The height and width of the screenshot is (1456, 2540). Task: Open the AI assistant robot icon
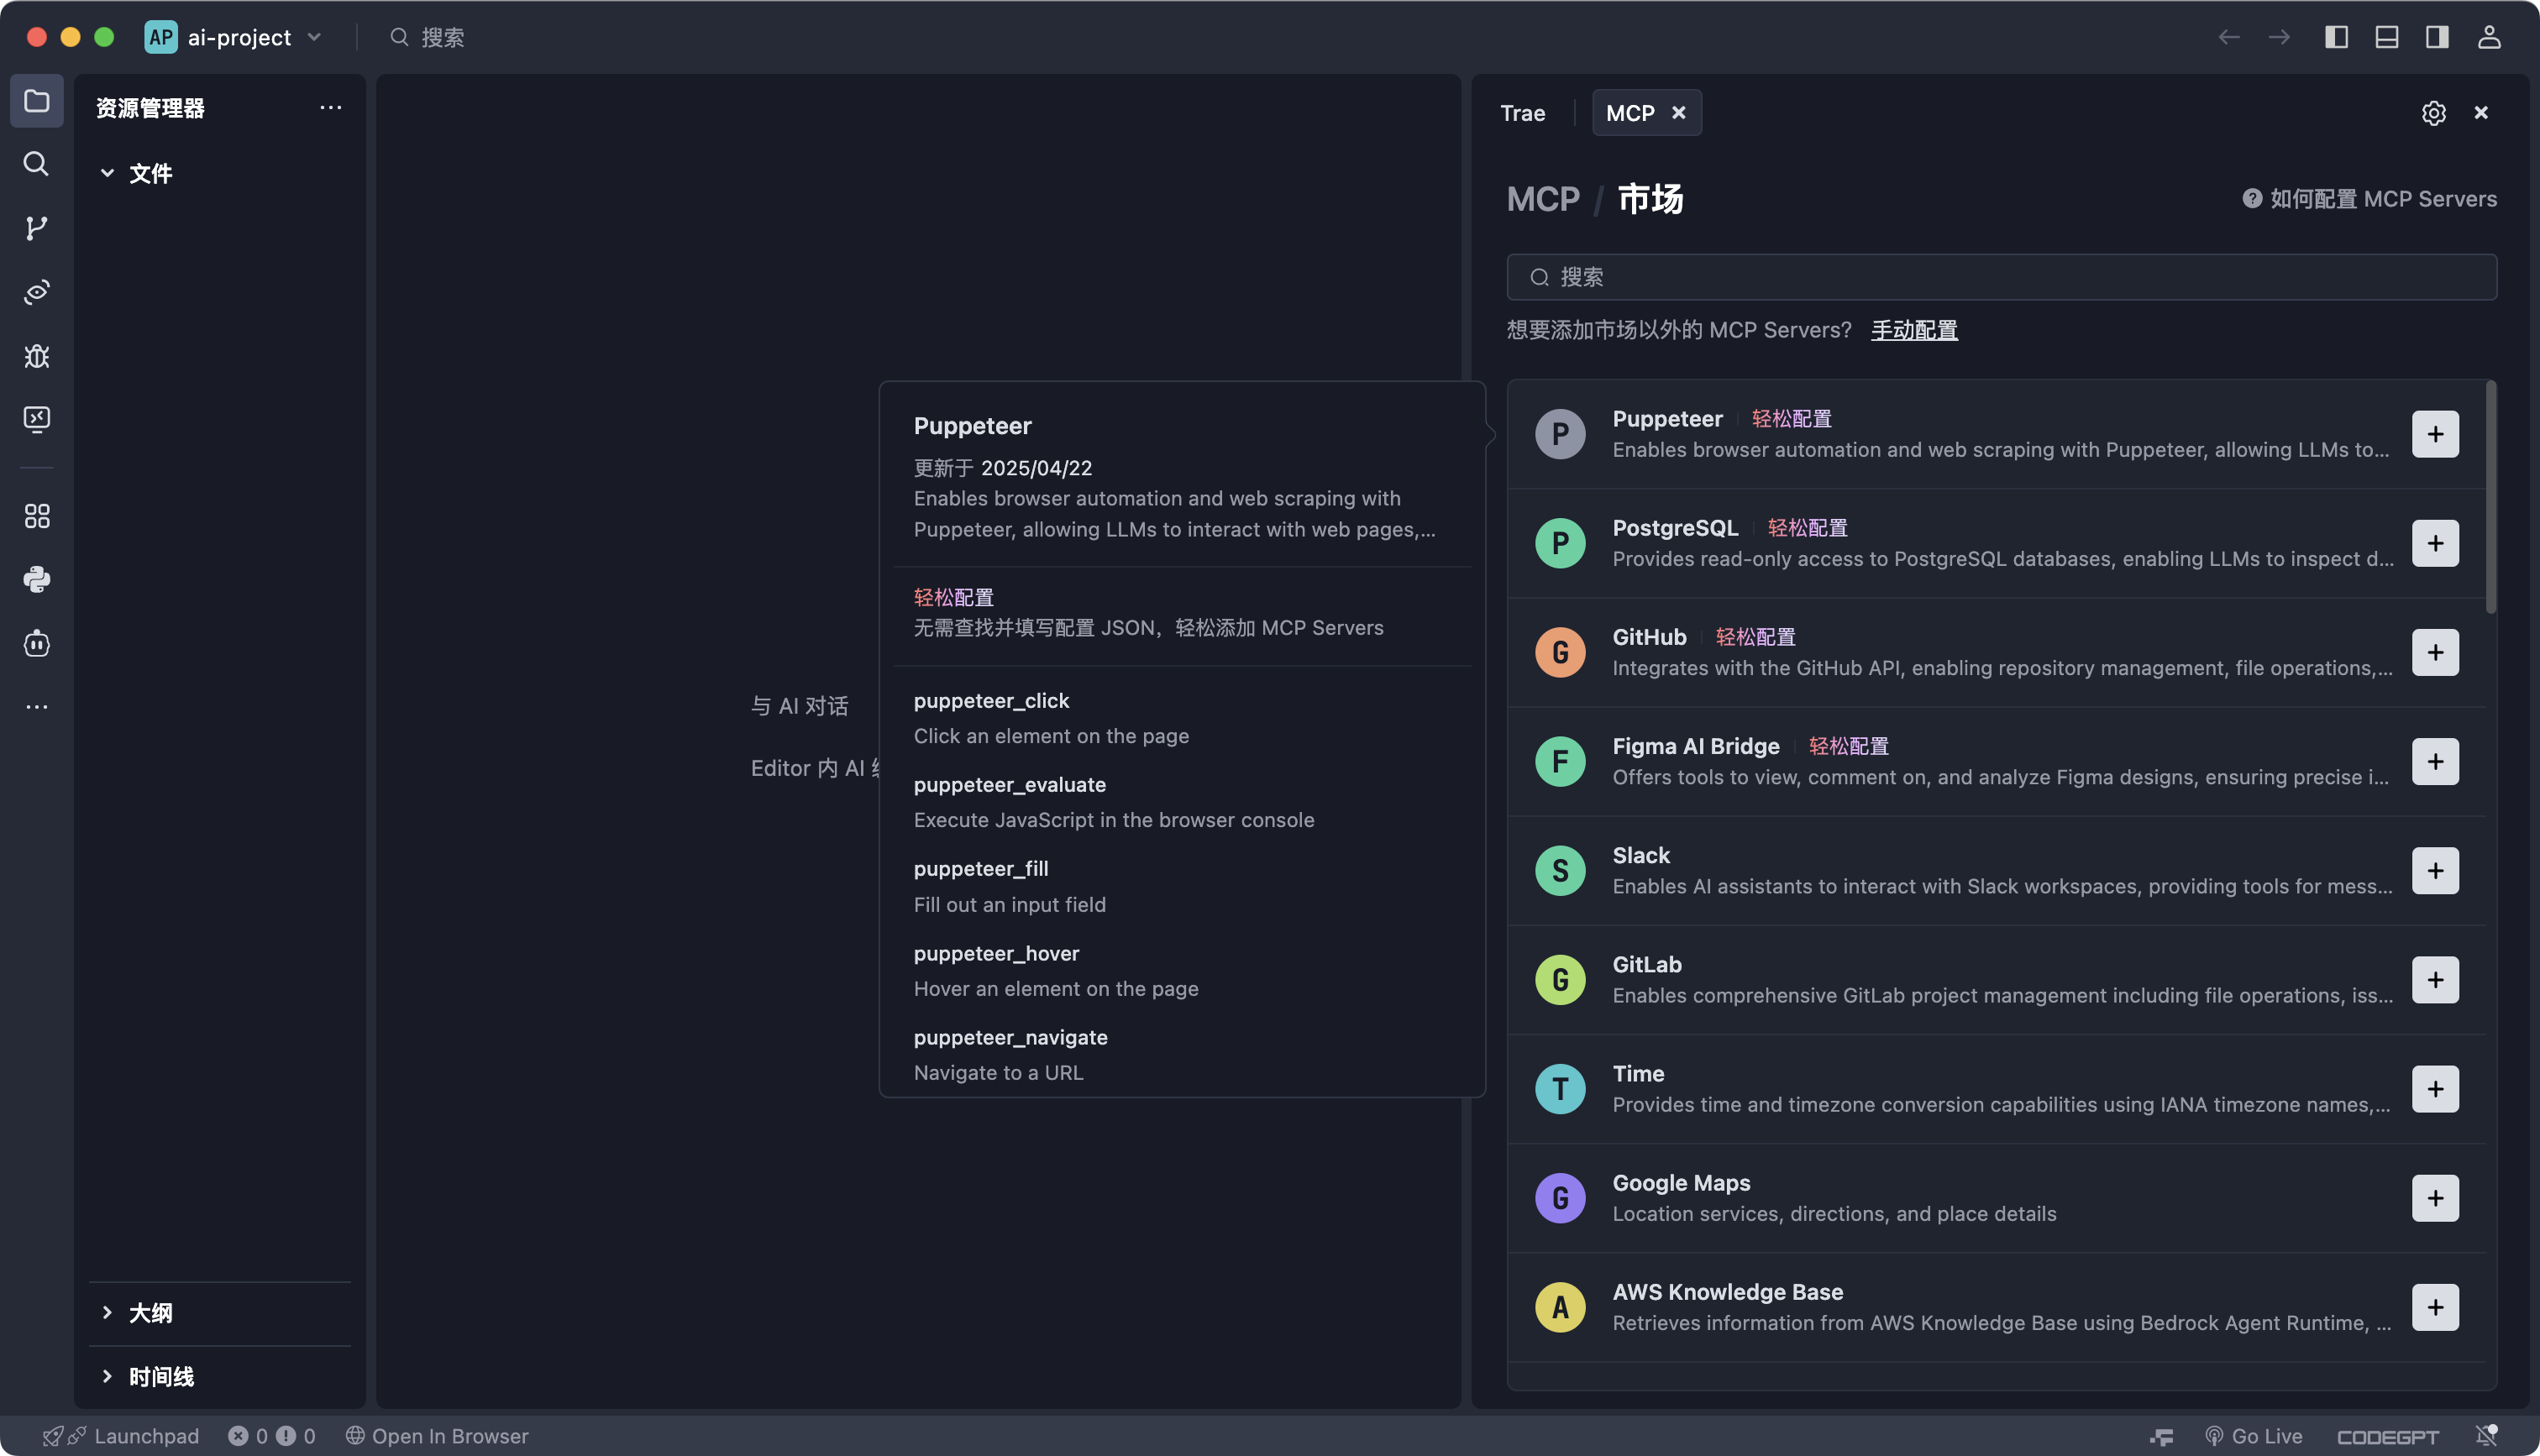click(37, 644)
